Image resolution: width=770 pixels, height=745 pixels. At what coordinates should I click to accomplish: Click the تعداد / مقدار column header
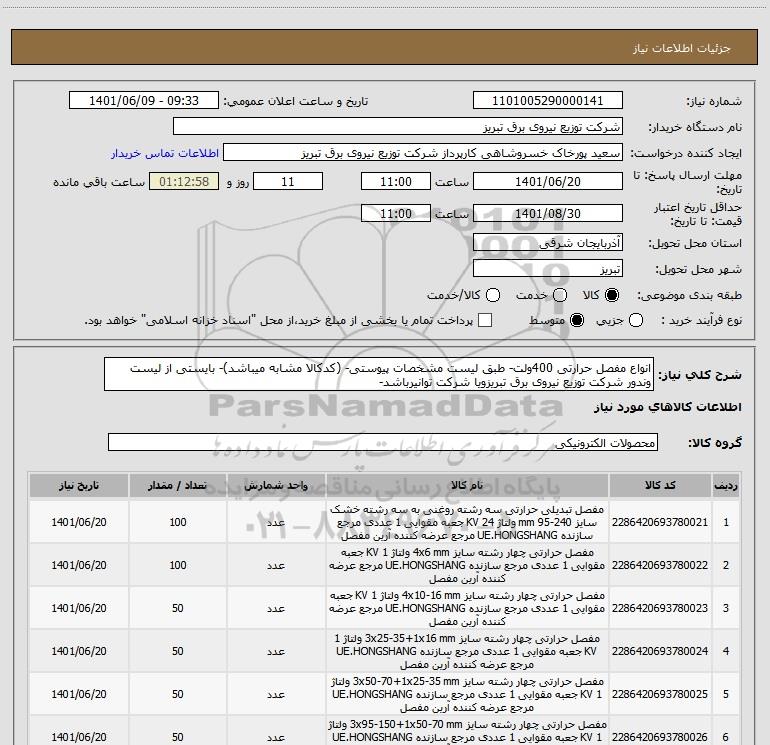178,485
